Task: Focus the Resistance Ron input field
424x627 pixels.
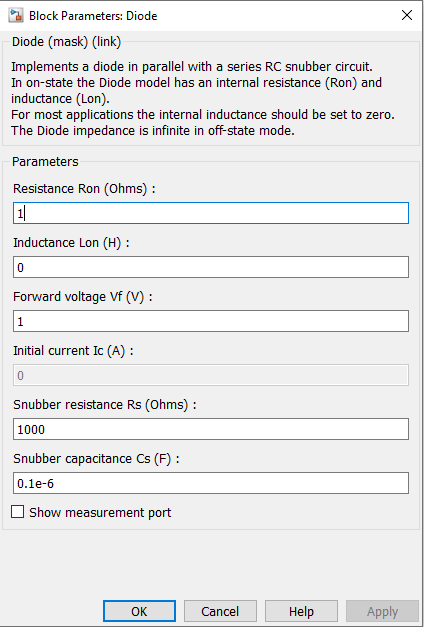Action: [211, 213]
